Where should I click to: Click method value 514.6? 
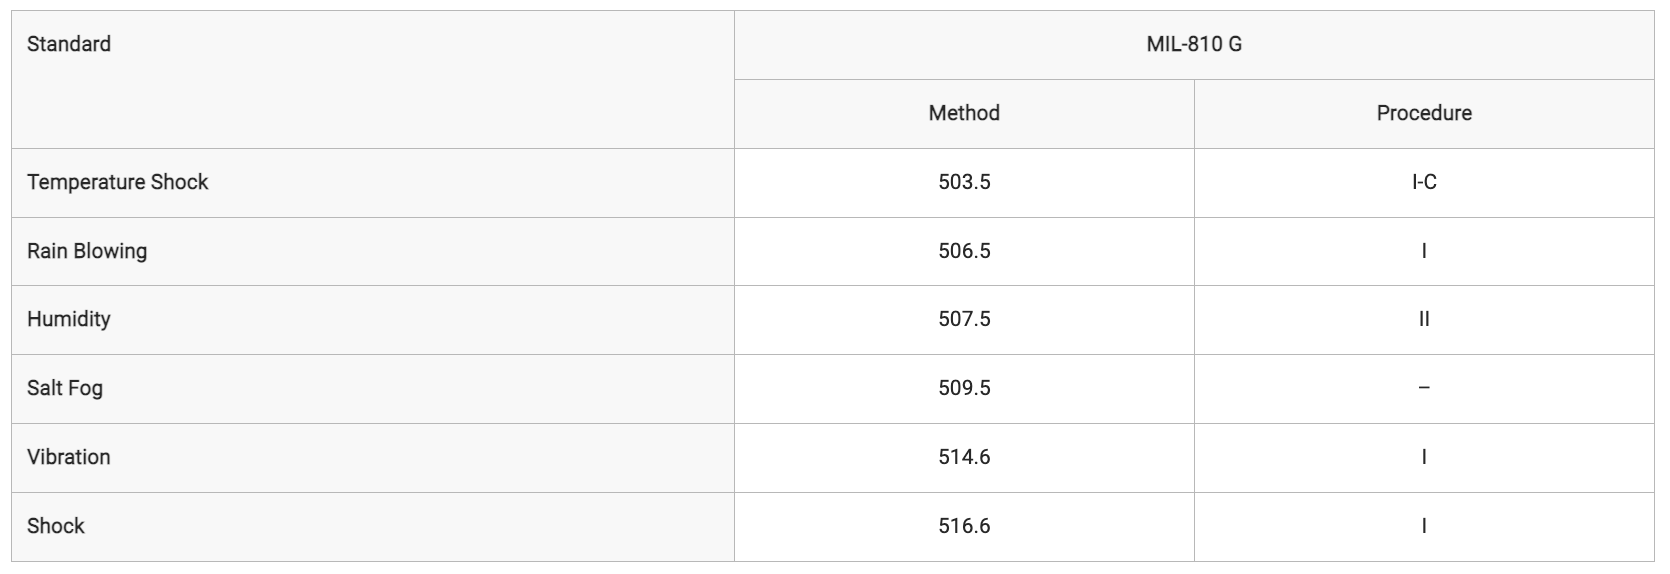click(x=964, y=458)
